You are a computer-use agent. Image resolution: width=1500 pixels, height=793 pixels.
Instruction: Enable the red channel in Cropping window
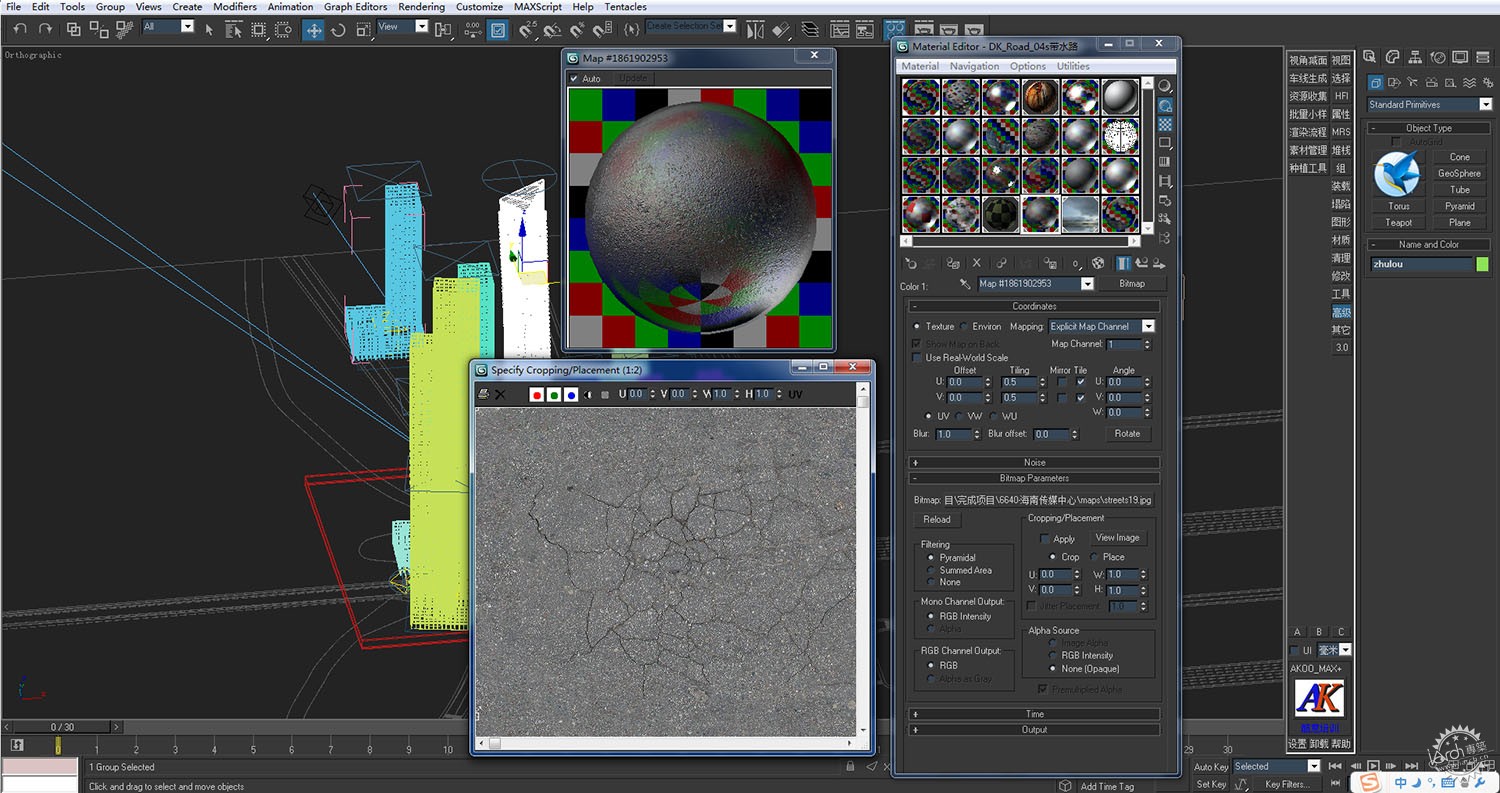click(537, 395)
